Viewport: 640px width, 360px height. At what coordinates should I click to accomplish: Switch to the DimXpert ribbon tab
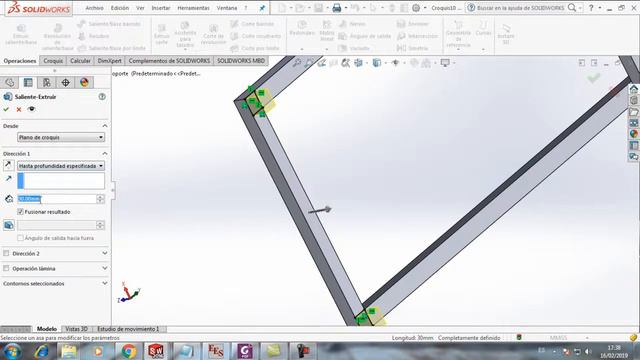point(109,61)
